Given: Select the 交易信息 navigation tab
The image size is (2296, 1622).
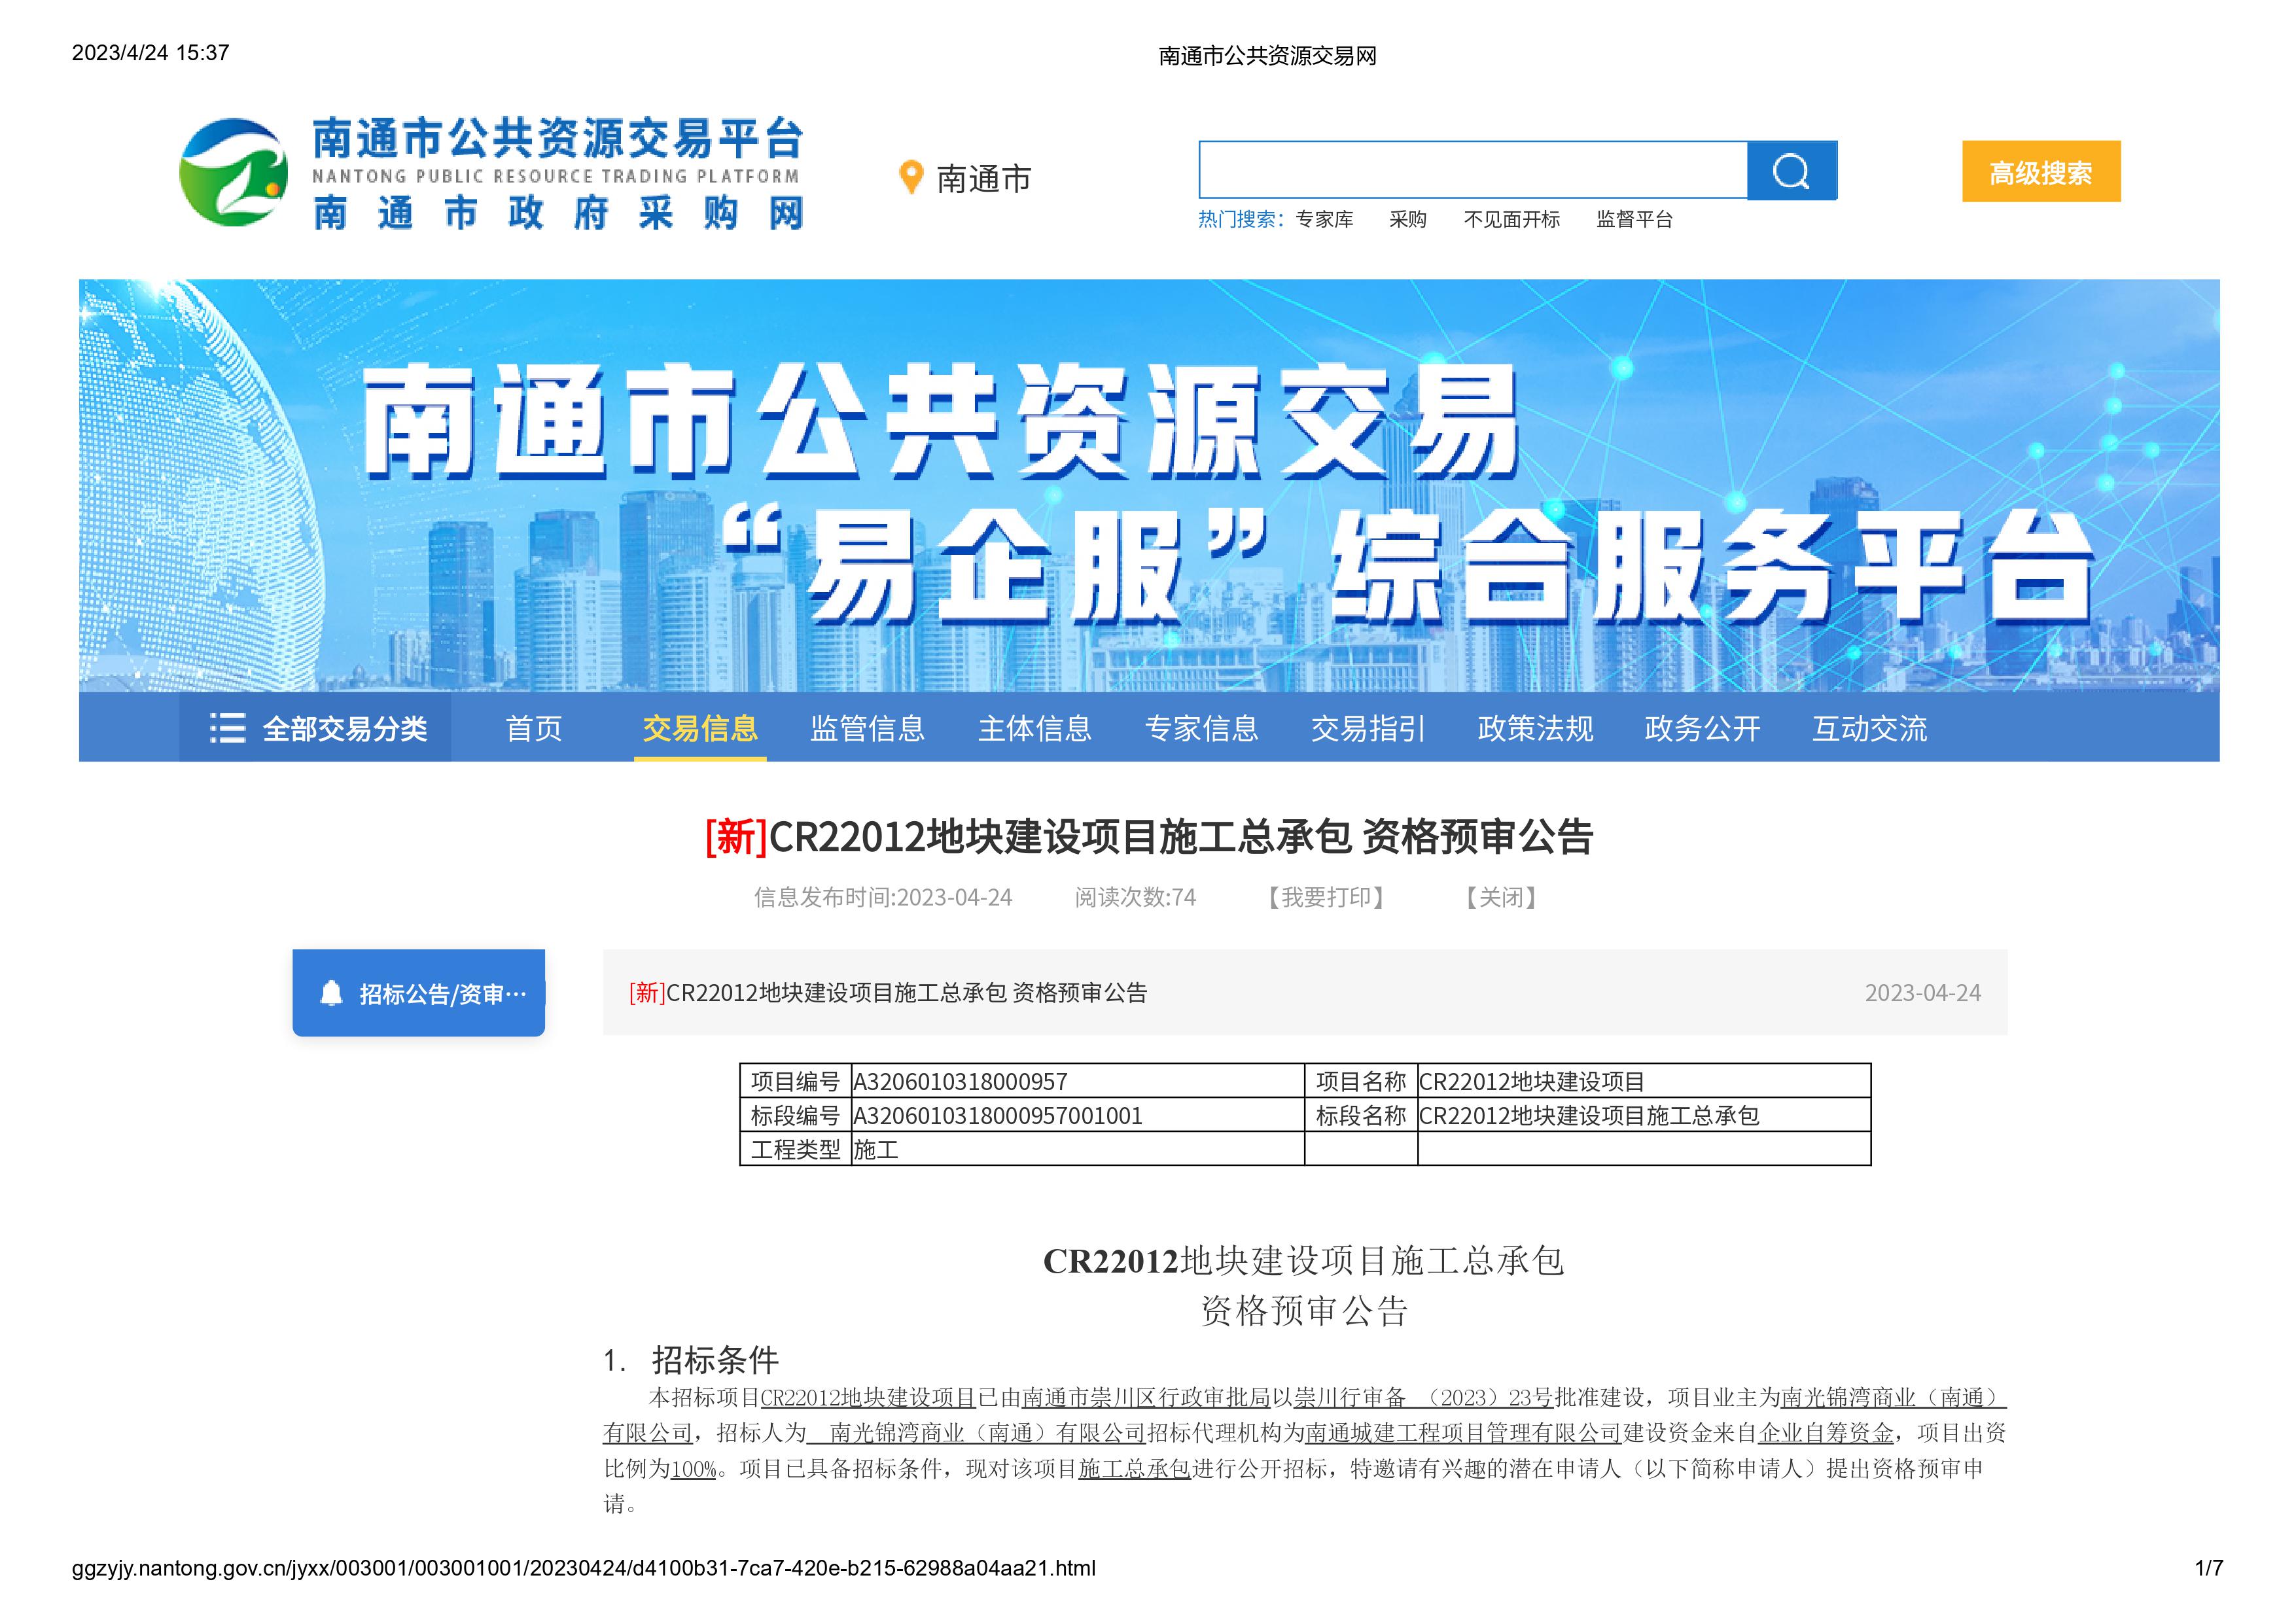Looking at the screenshot, I should (700, 728).
